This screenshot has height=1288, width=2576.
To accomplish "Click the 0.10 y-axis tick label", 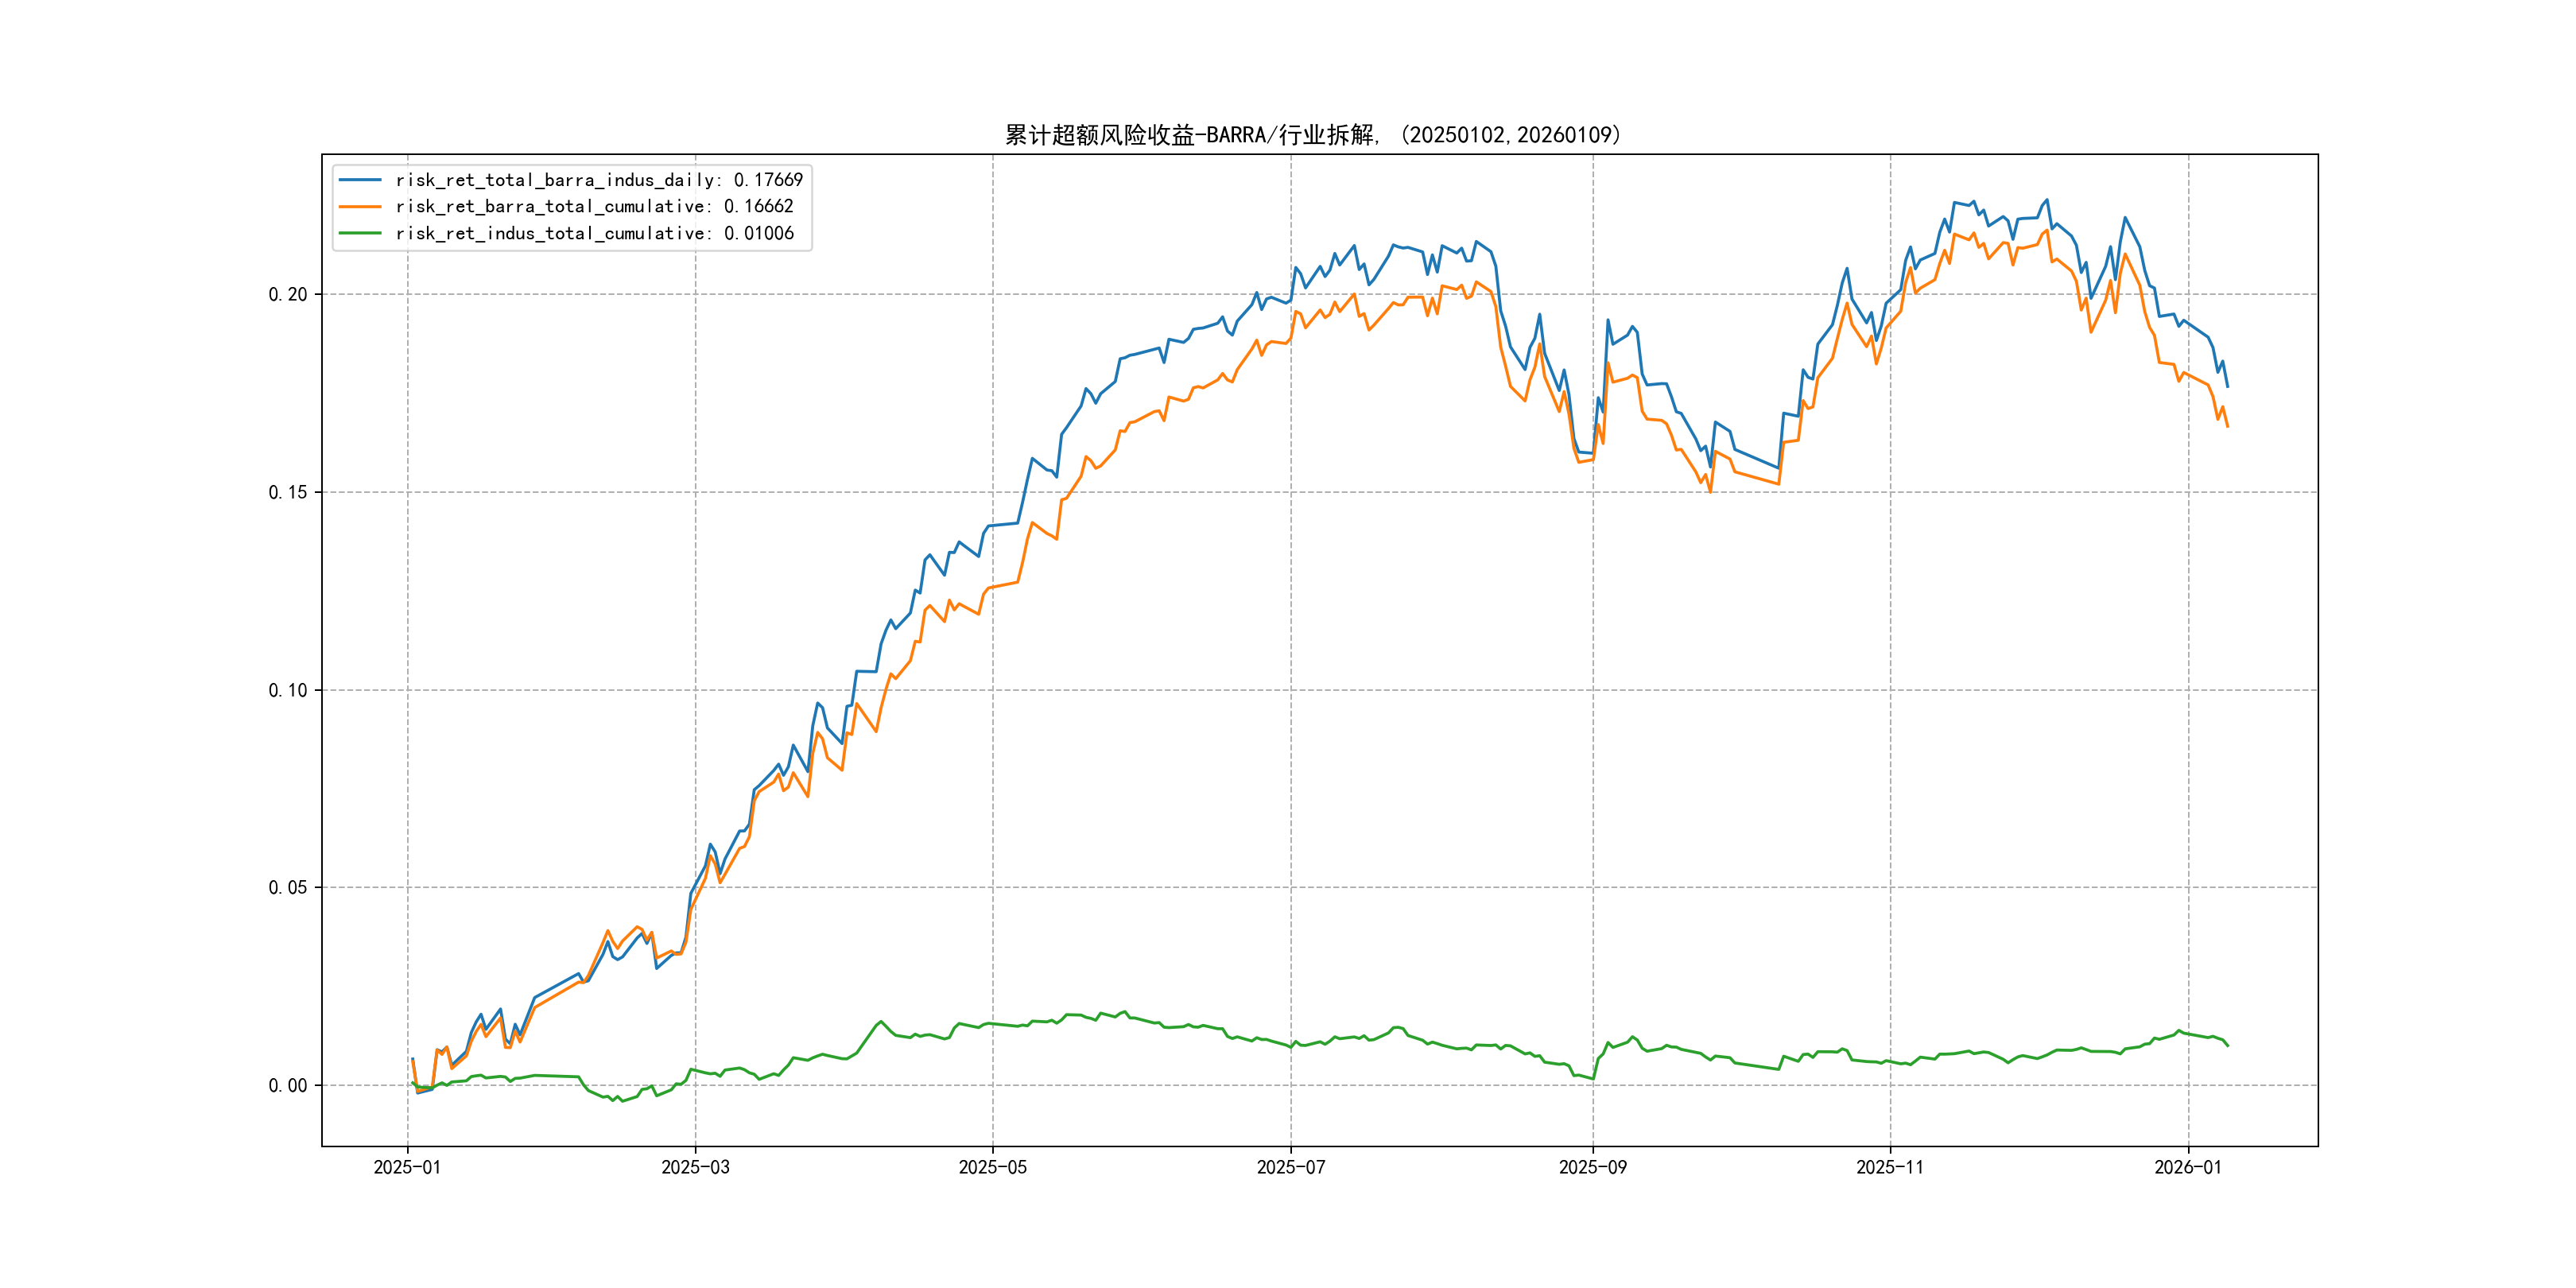I will tap(288, 690).
